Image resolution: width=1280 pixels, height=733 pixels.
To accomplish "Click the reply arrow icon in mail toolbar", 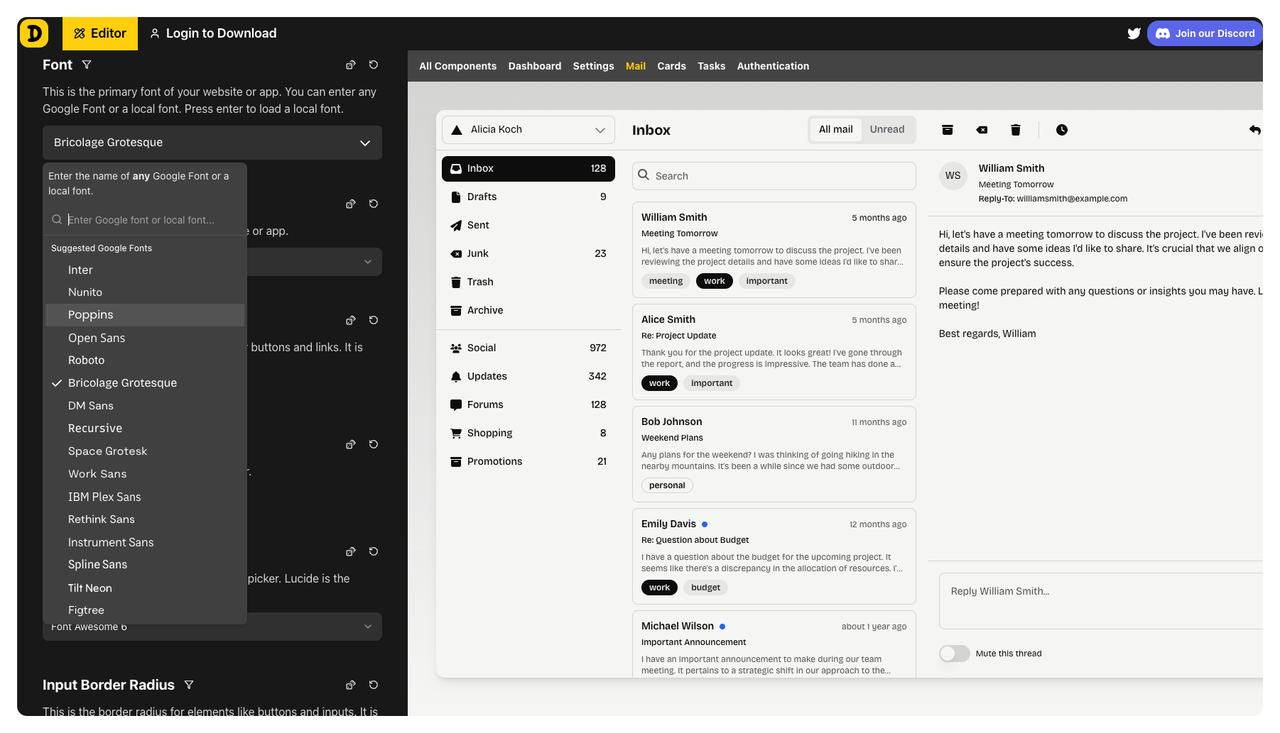I will [1254, 130].
